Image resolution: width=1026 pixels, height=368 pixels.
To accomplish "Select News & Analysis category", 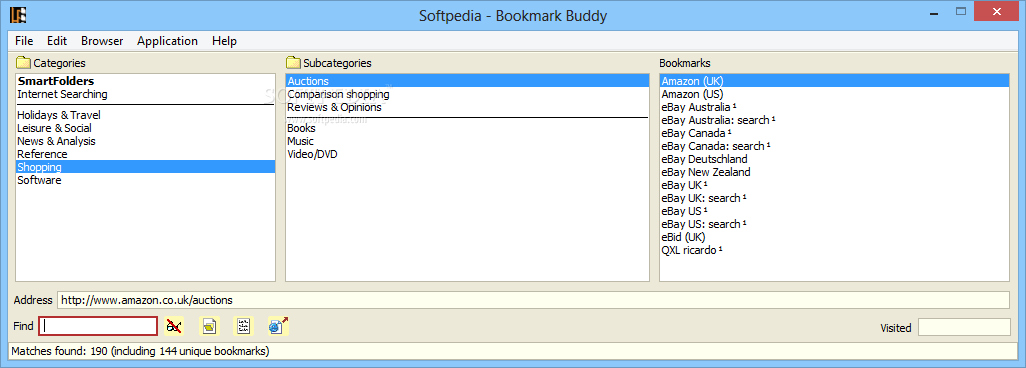I will point(145,141).
